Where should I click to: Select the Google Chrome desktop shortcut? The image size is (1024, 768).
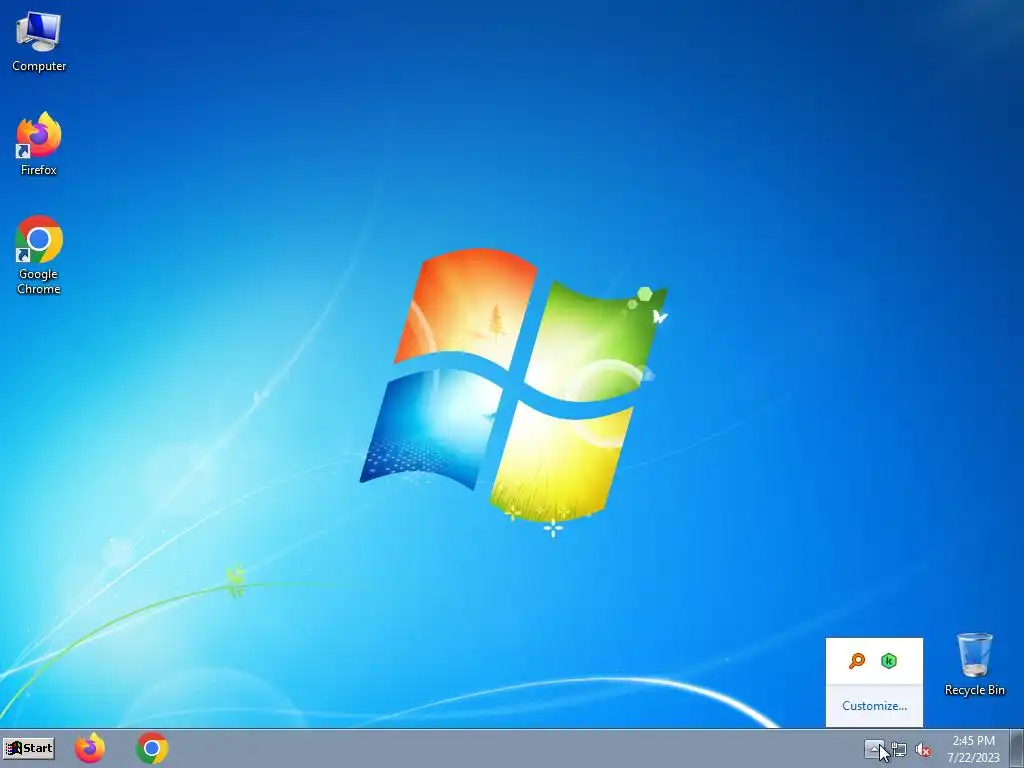pyautogui.click(x=39, y=255)
